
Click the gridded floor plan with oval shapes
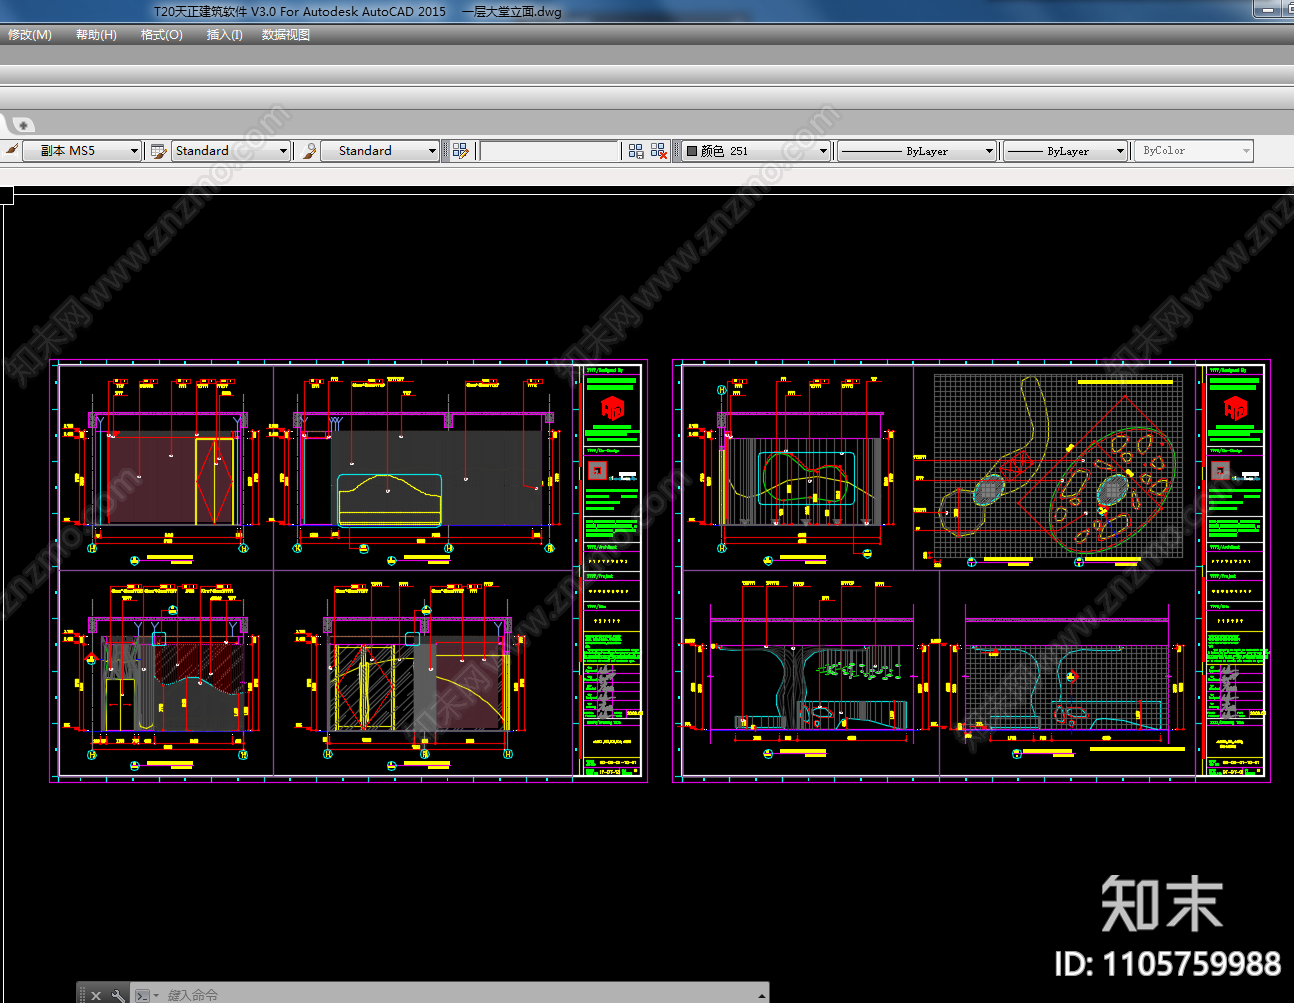tap(1058, 466)
